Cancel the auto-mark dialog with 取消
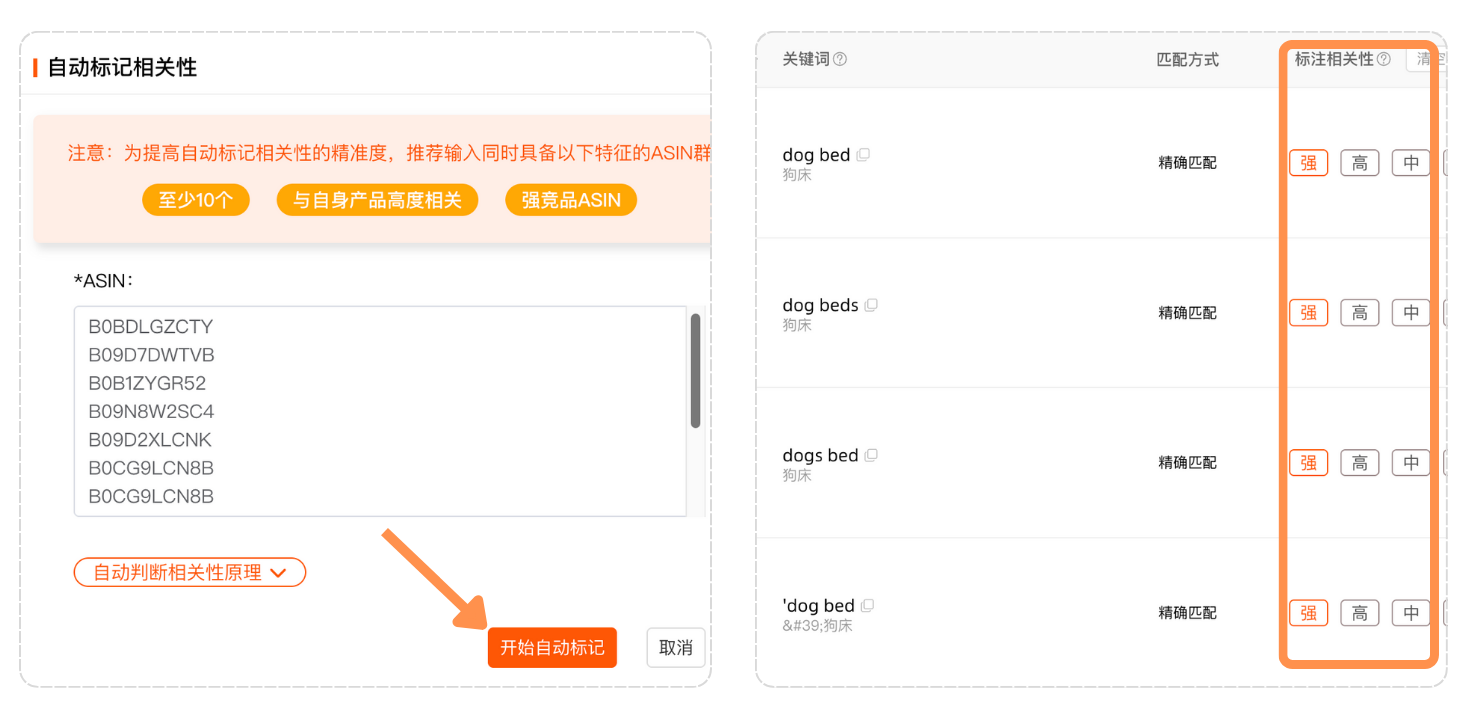Viewport: 1472px width, 708px height. coord(676,648)
